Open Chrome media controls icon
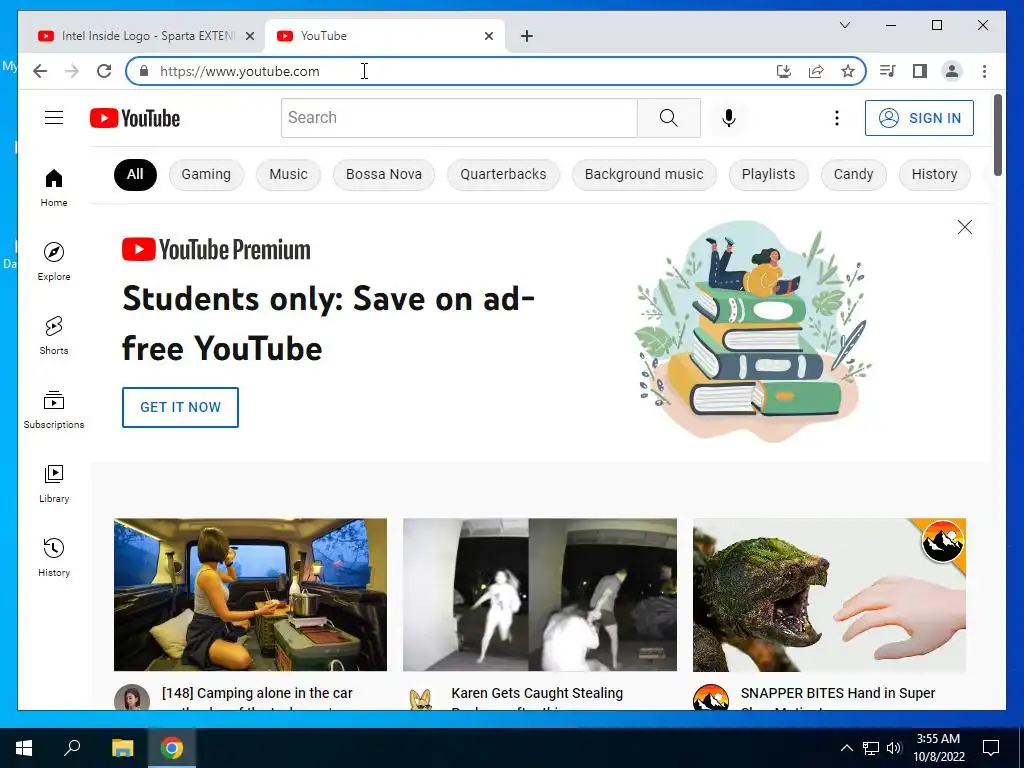This screenshot has height=768, width=1024. coord(888,71)
